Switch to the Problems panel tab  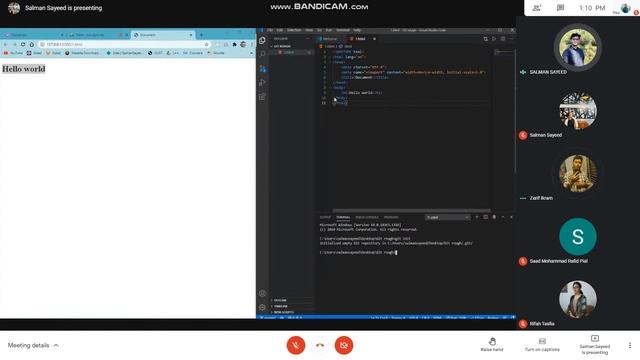391,217
